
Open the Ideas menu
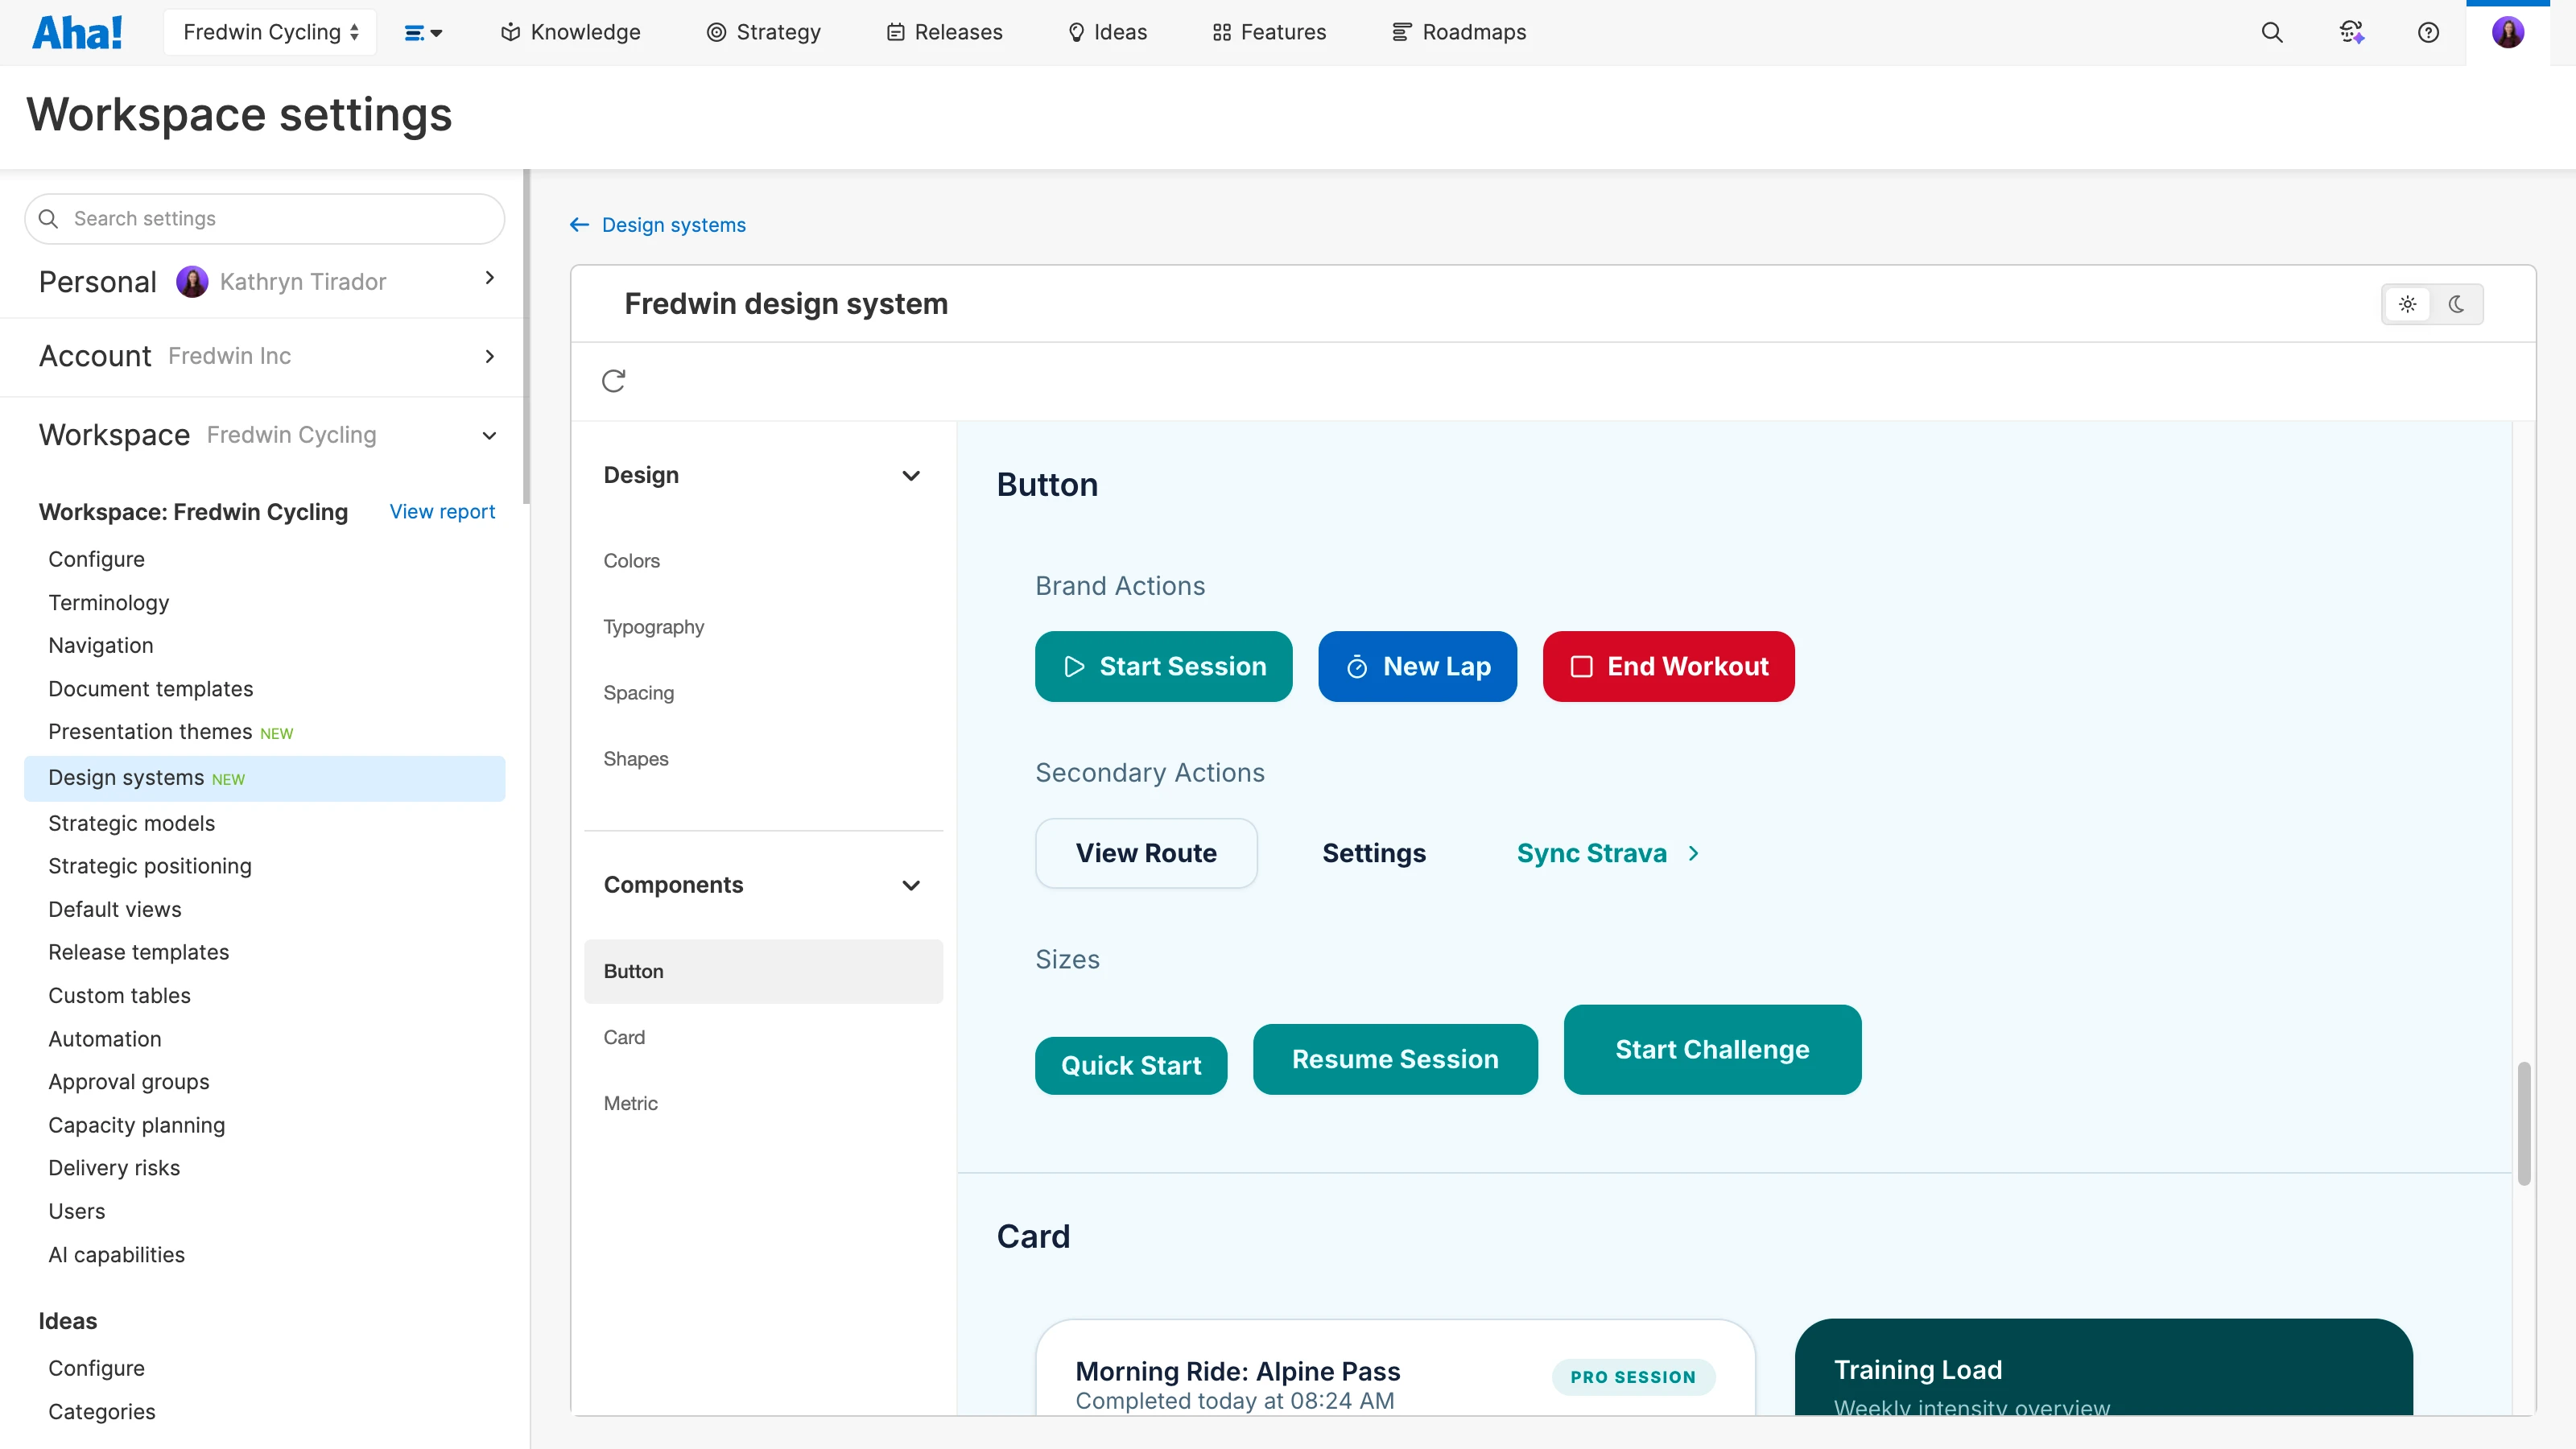[x=1107, y=32]
